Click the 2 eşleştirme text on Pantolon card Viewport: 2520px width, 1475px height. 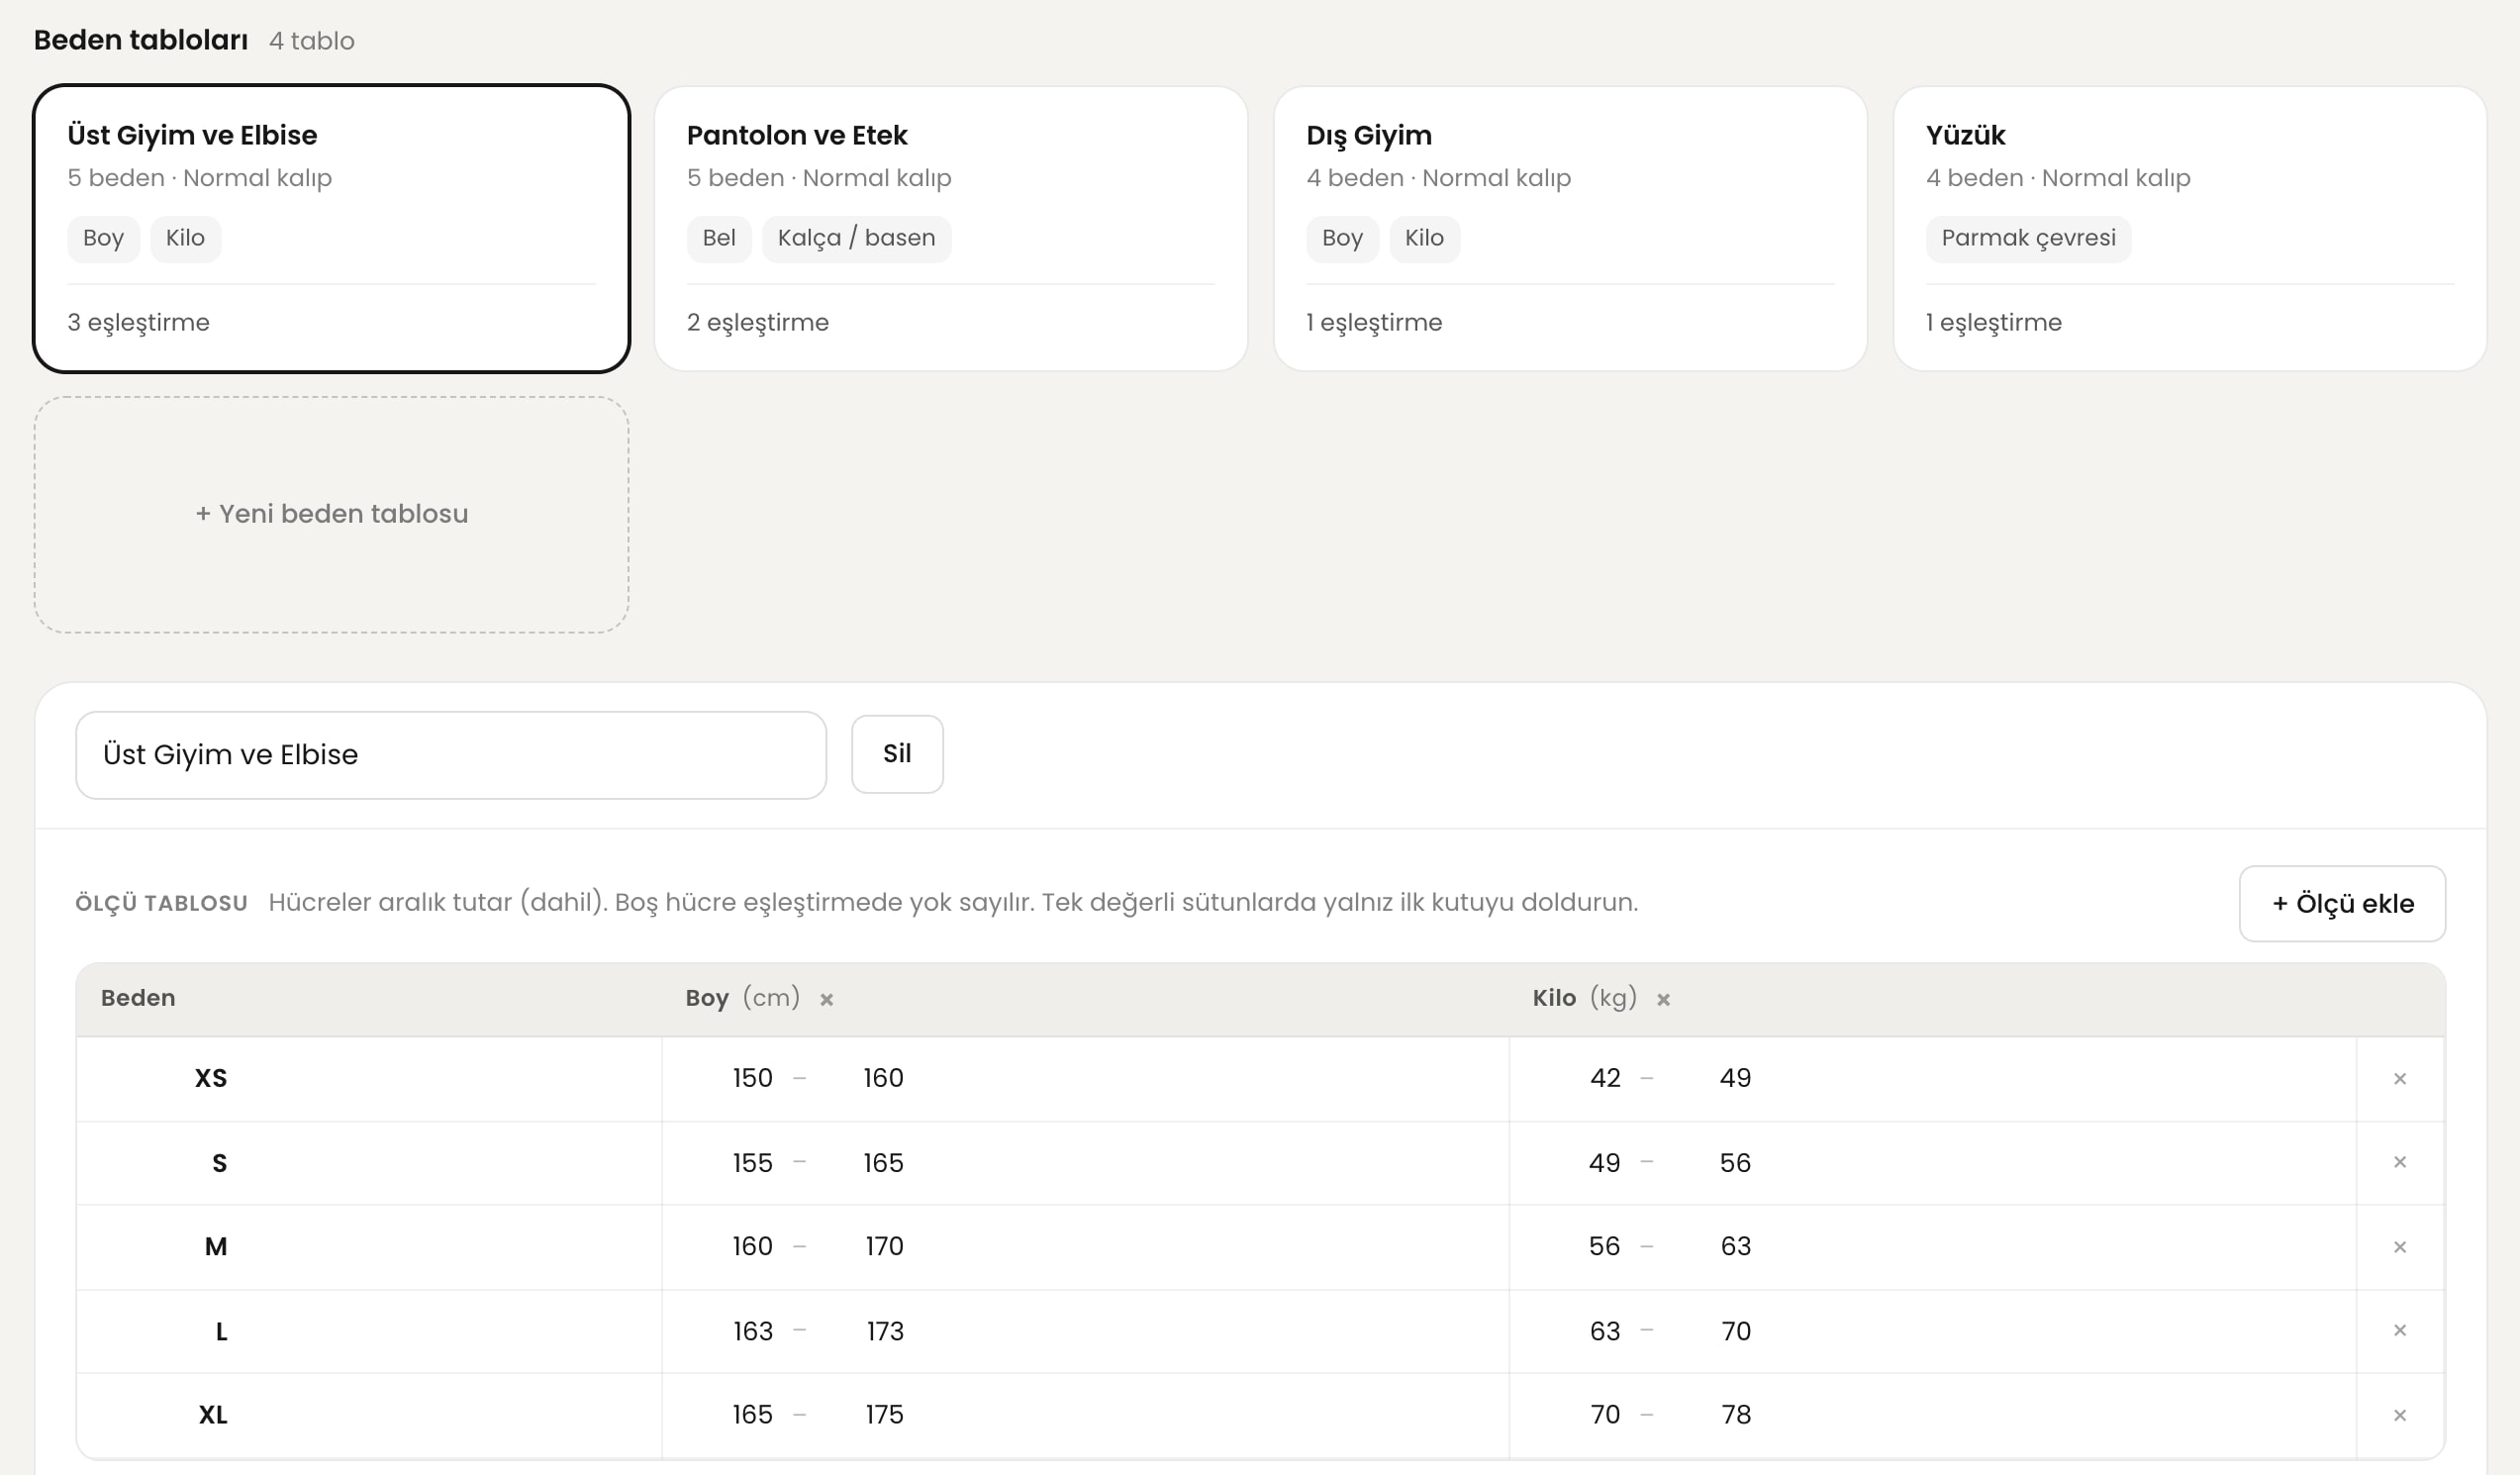pos(758,323)
